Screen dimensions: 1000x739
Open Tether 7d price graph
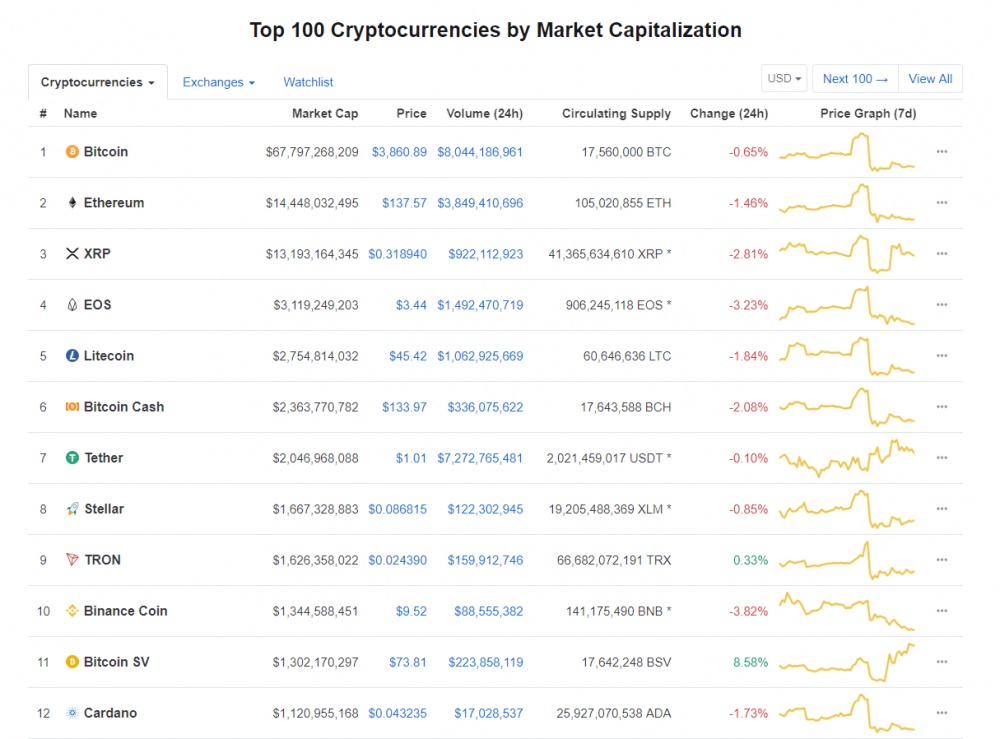pos(847,458)
